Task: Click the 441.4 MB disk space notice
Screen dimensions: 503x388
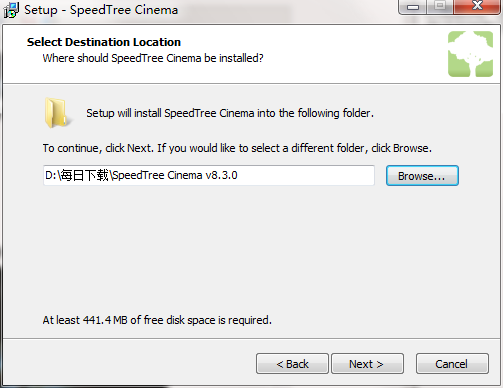Action: 157,320
